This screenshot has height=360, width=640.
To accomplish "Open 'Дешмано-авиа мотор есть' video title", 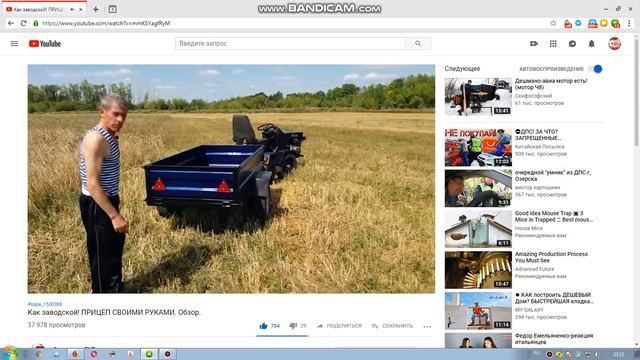I will click(551, 84).
